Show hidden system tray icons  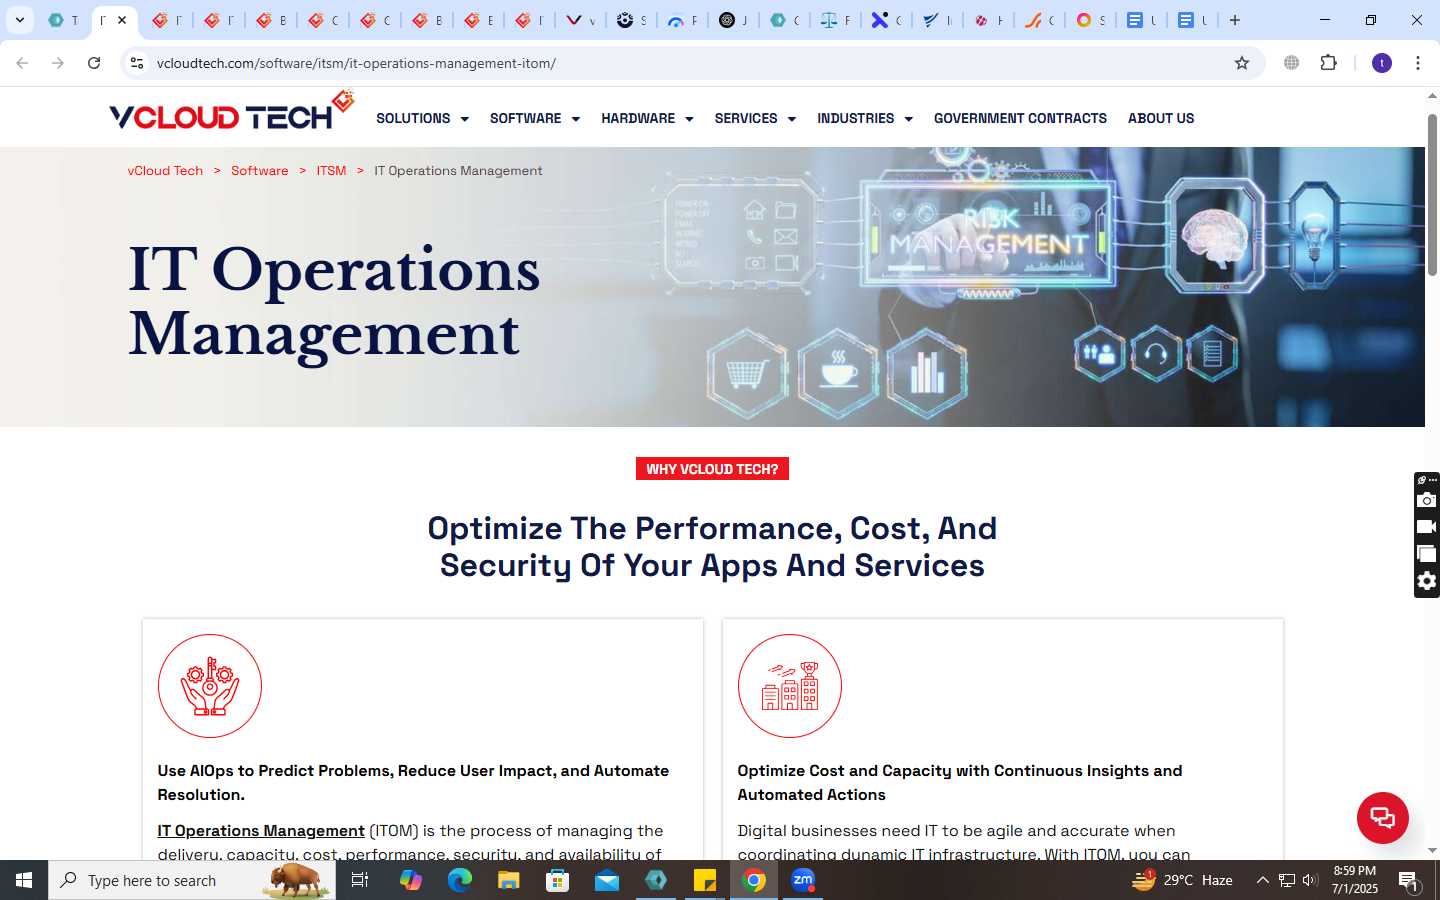[1262, 880]
